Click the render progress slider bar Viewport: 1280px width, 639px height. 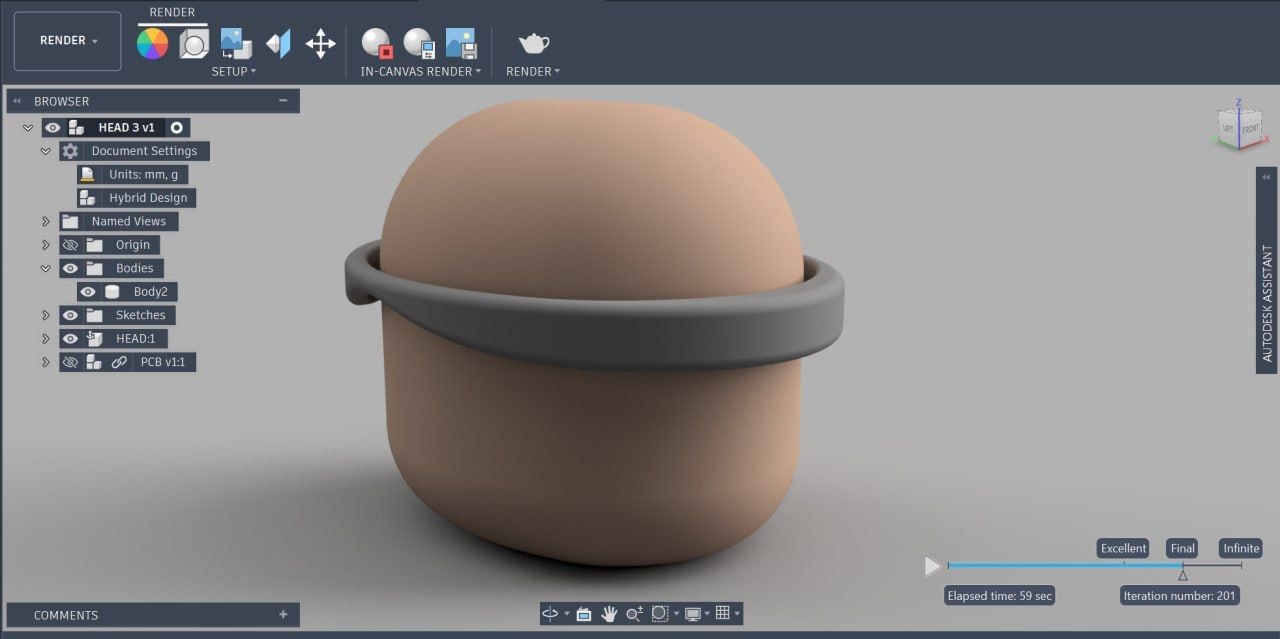point(1094,566)
